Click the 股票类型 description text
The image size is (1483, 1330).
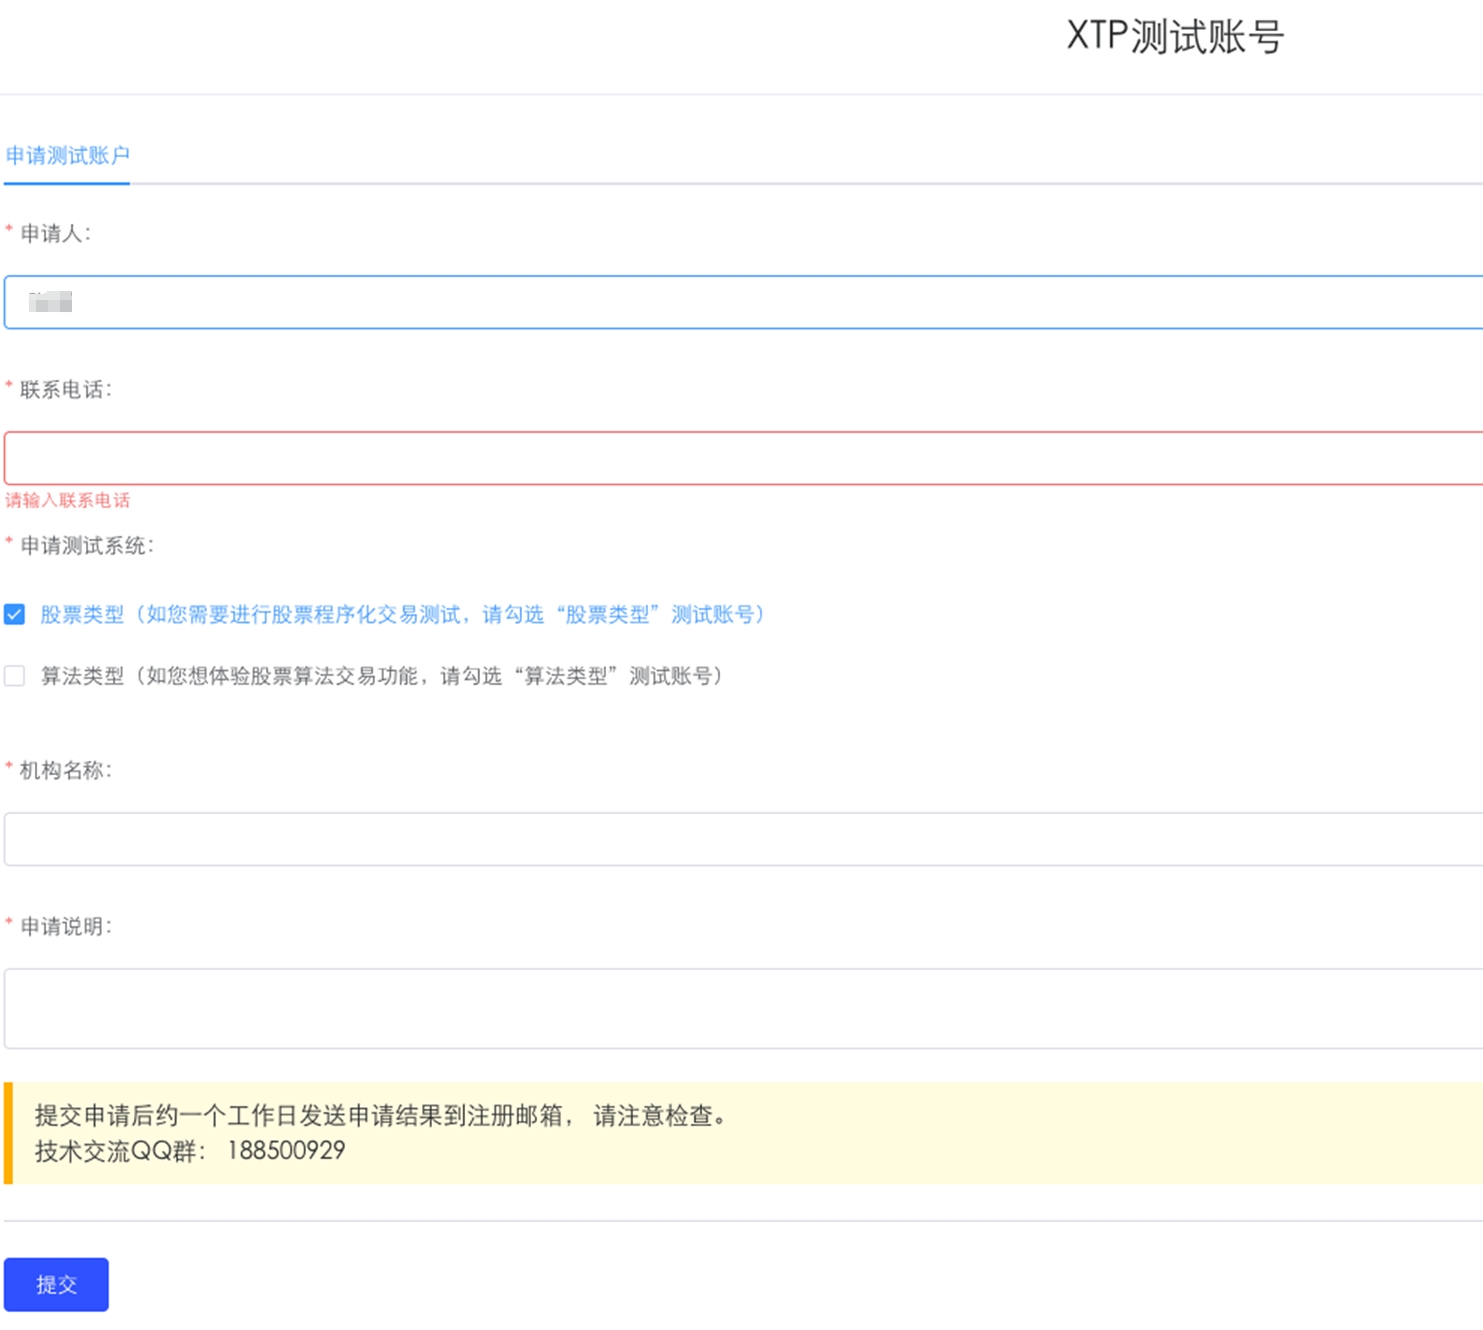pyautogui.click(x=402, y=614)
